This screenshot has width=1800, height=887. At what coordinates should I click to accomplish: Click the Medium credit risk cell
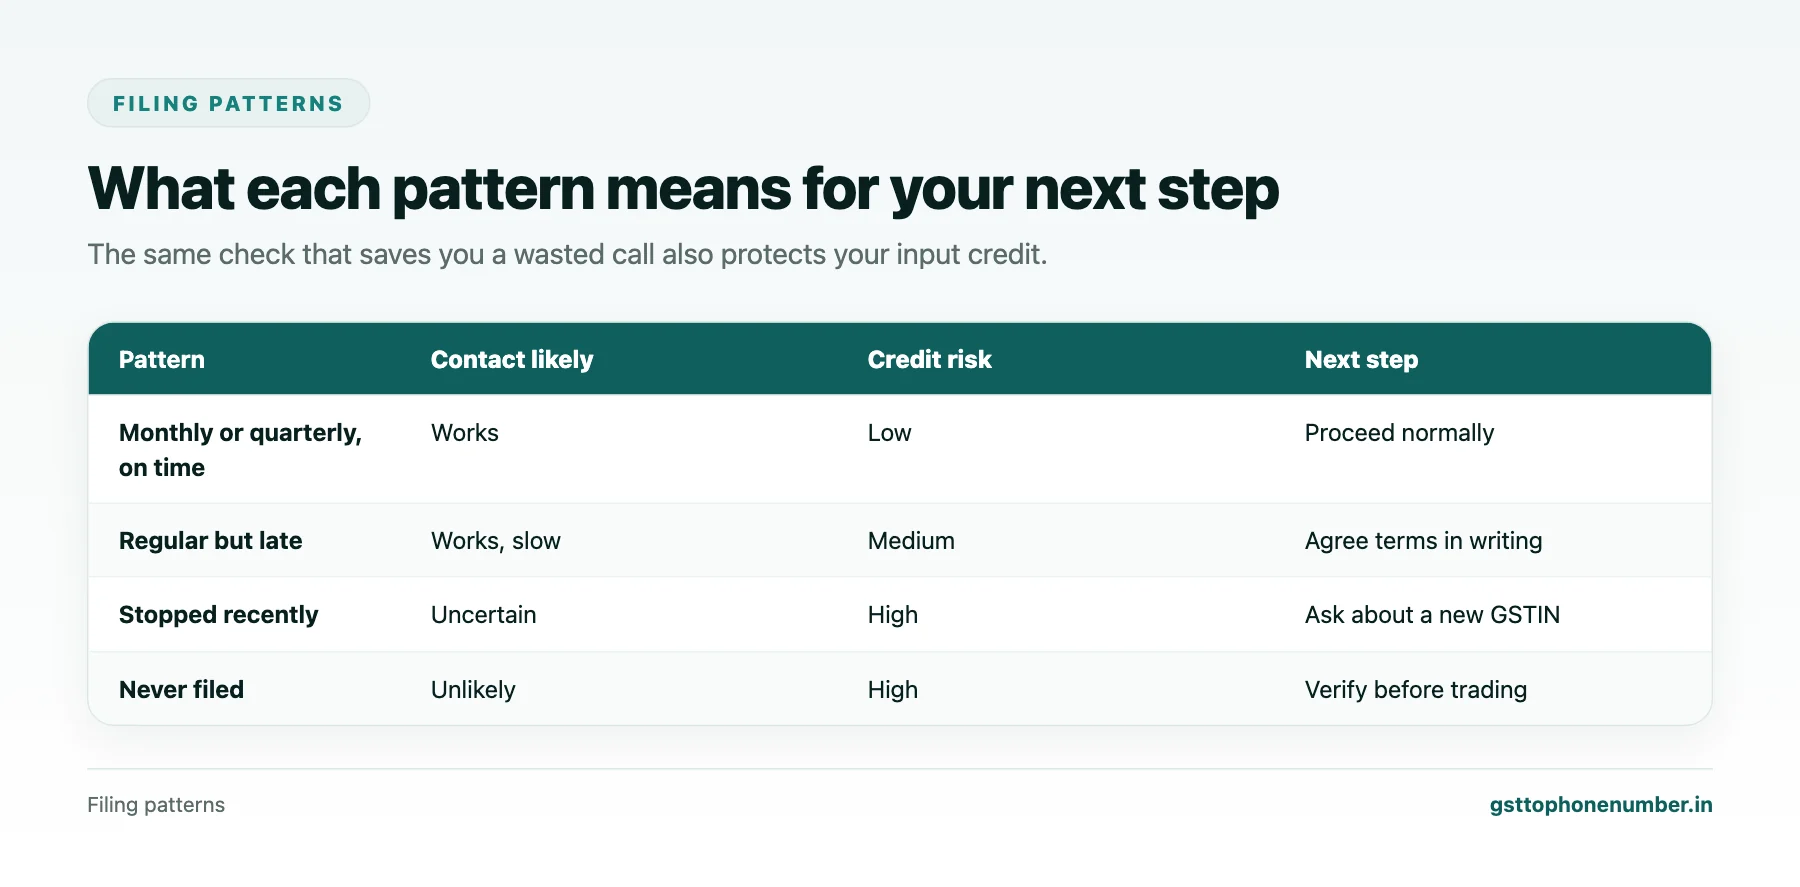point(911,541)
